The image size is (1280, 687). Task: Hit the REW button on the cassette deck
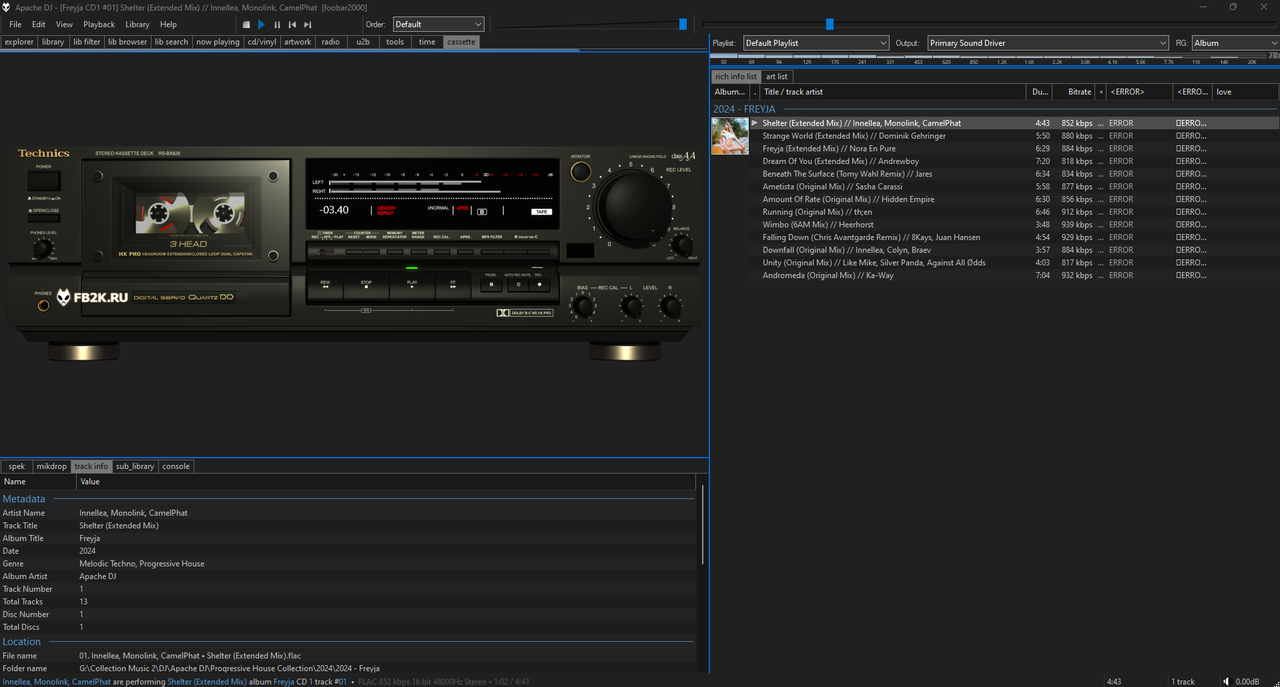point(325,285)
